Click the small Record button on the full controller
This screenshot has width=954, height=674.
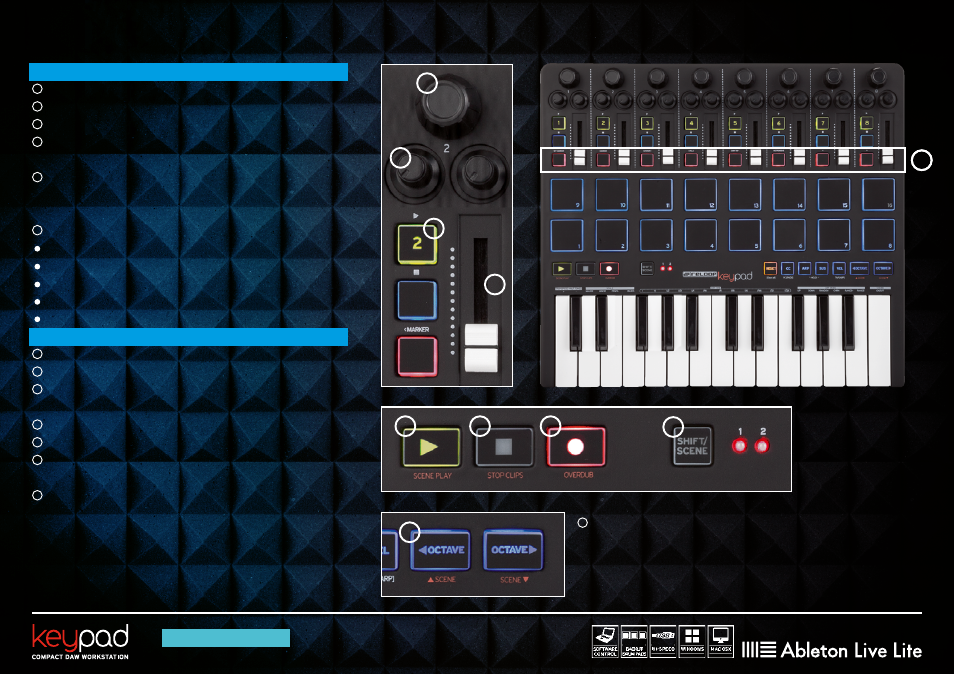[x=609, y=268]
